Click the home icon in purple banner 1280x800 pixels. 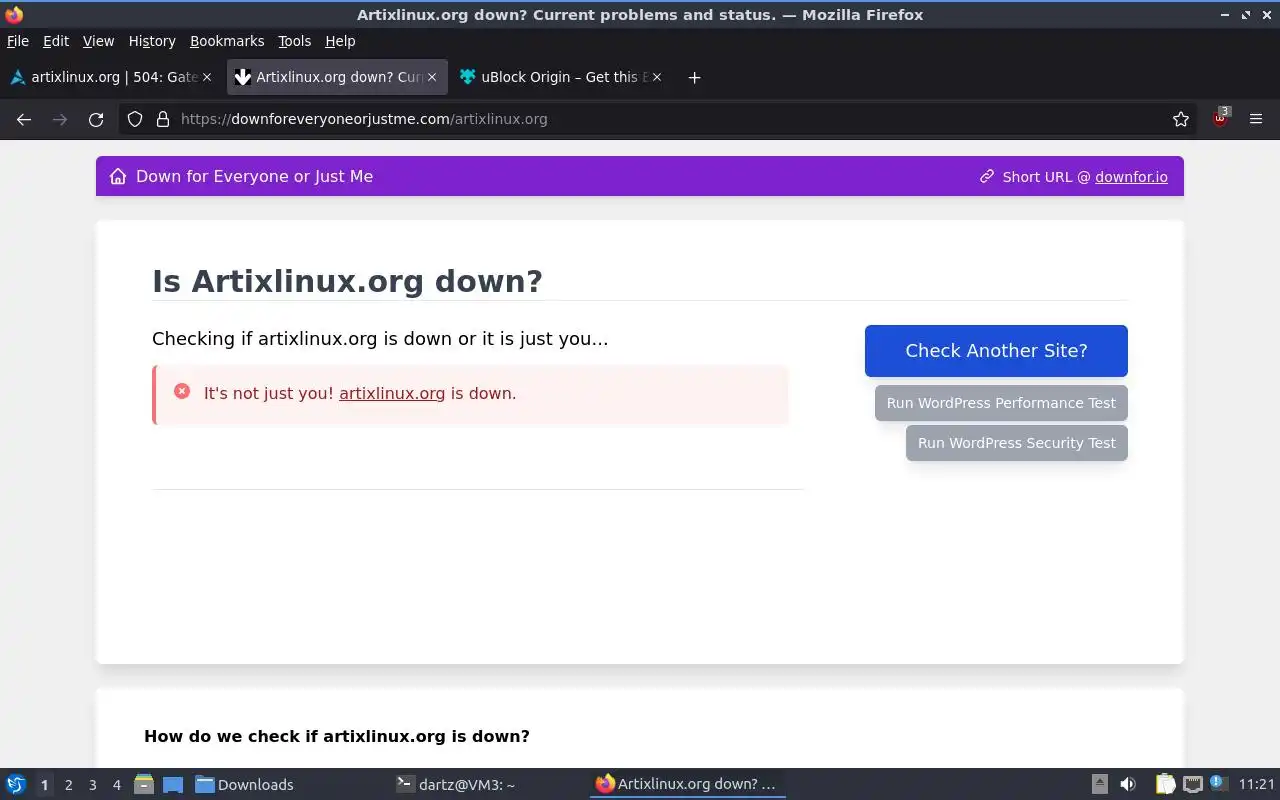118,176
